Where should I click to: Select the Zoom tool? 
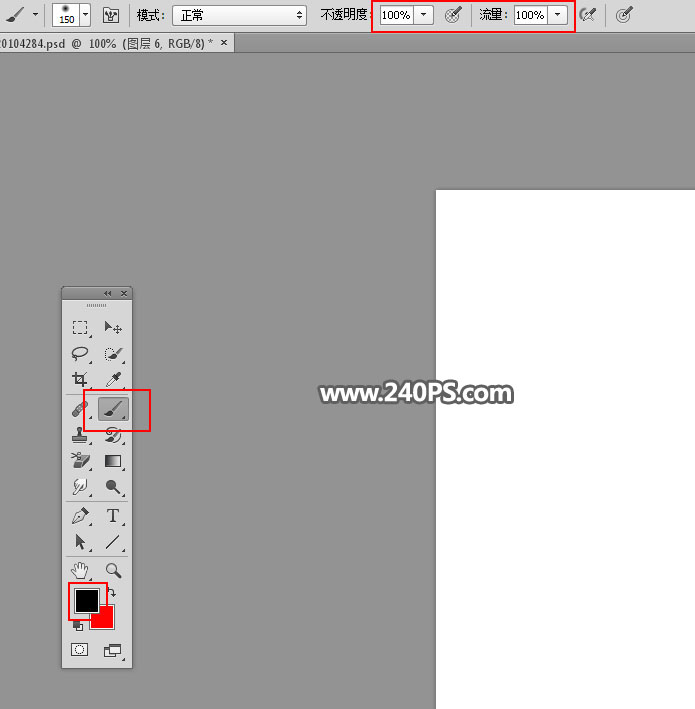click(x=113, y=571)
